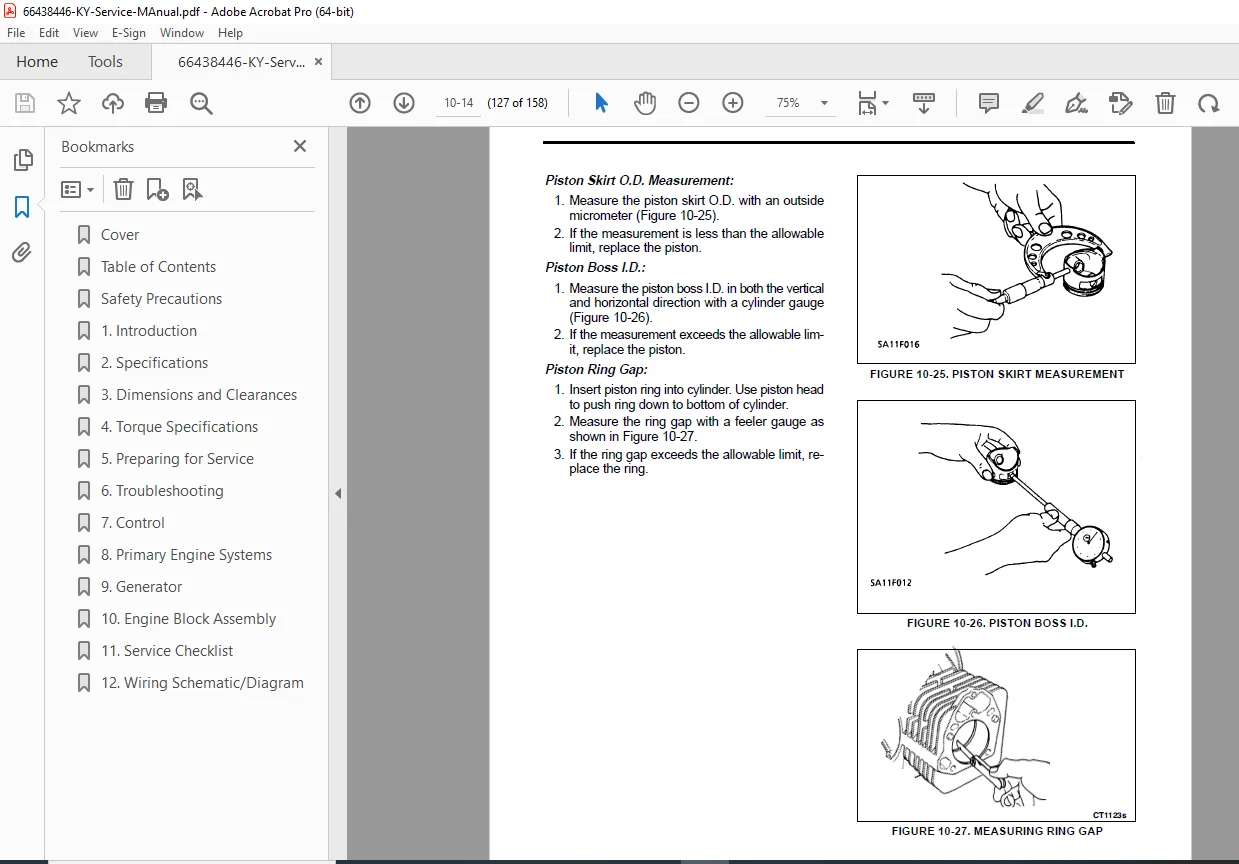Viewport: 1239px width, 864px height.
Task: Click the upload to cloud icon
Action: click(x=113, y=103)
